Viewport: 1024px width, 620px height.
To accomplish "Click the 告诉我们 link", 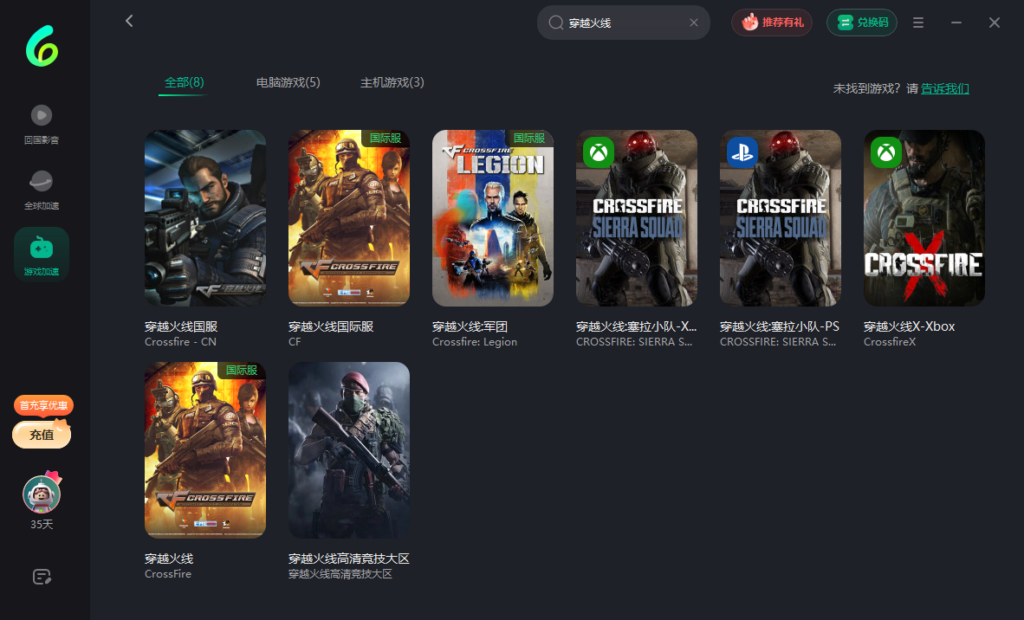I will [x=945, y=88].
